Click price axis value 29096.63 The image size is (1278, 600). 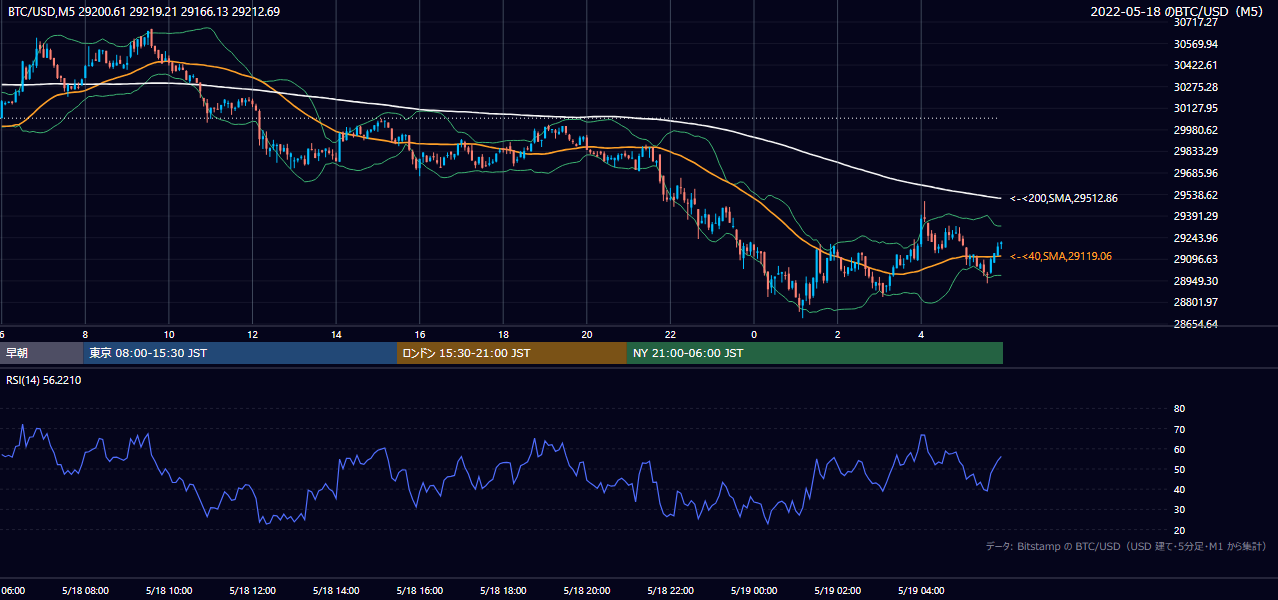pos(1196,259)
